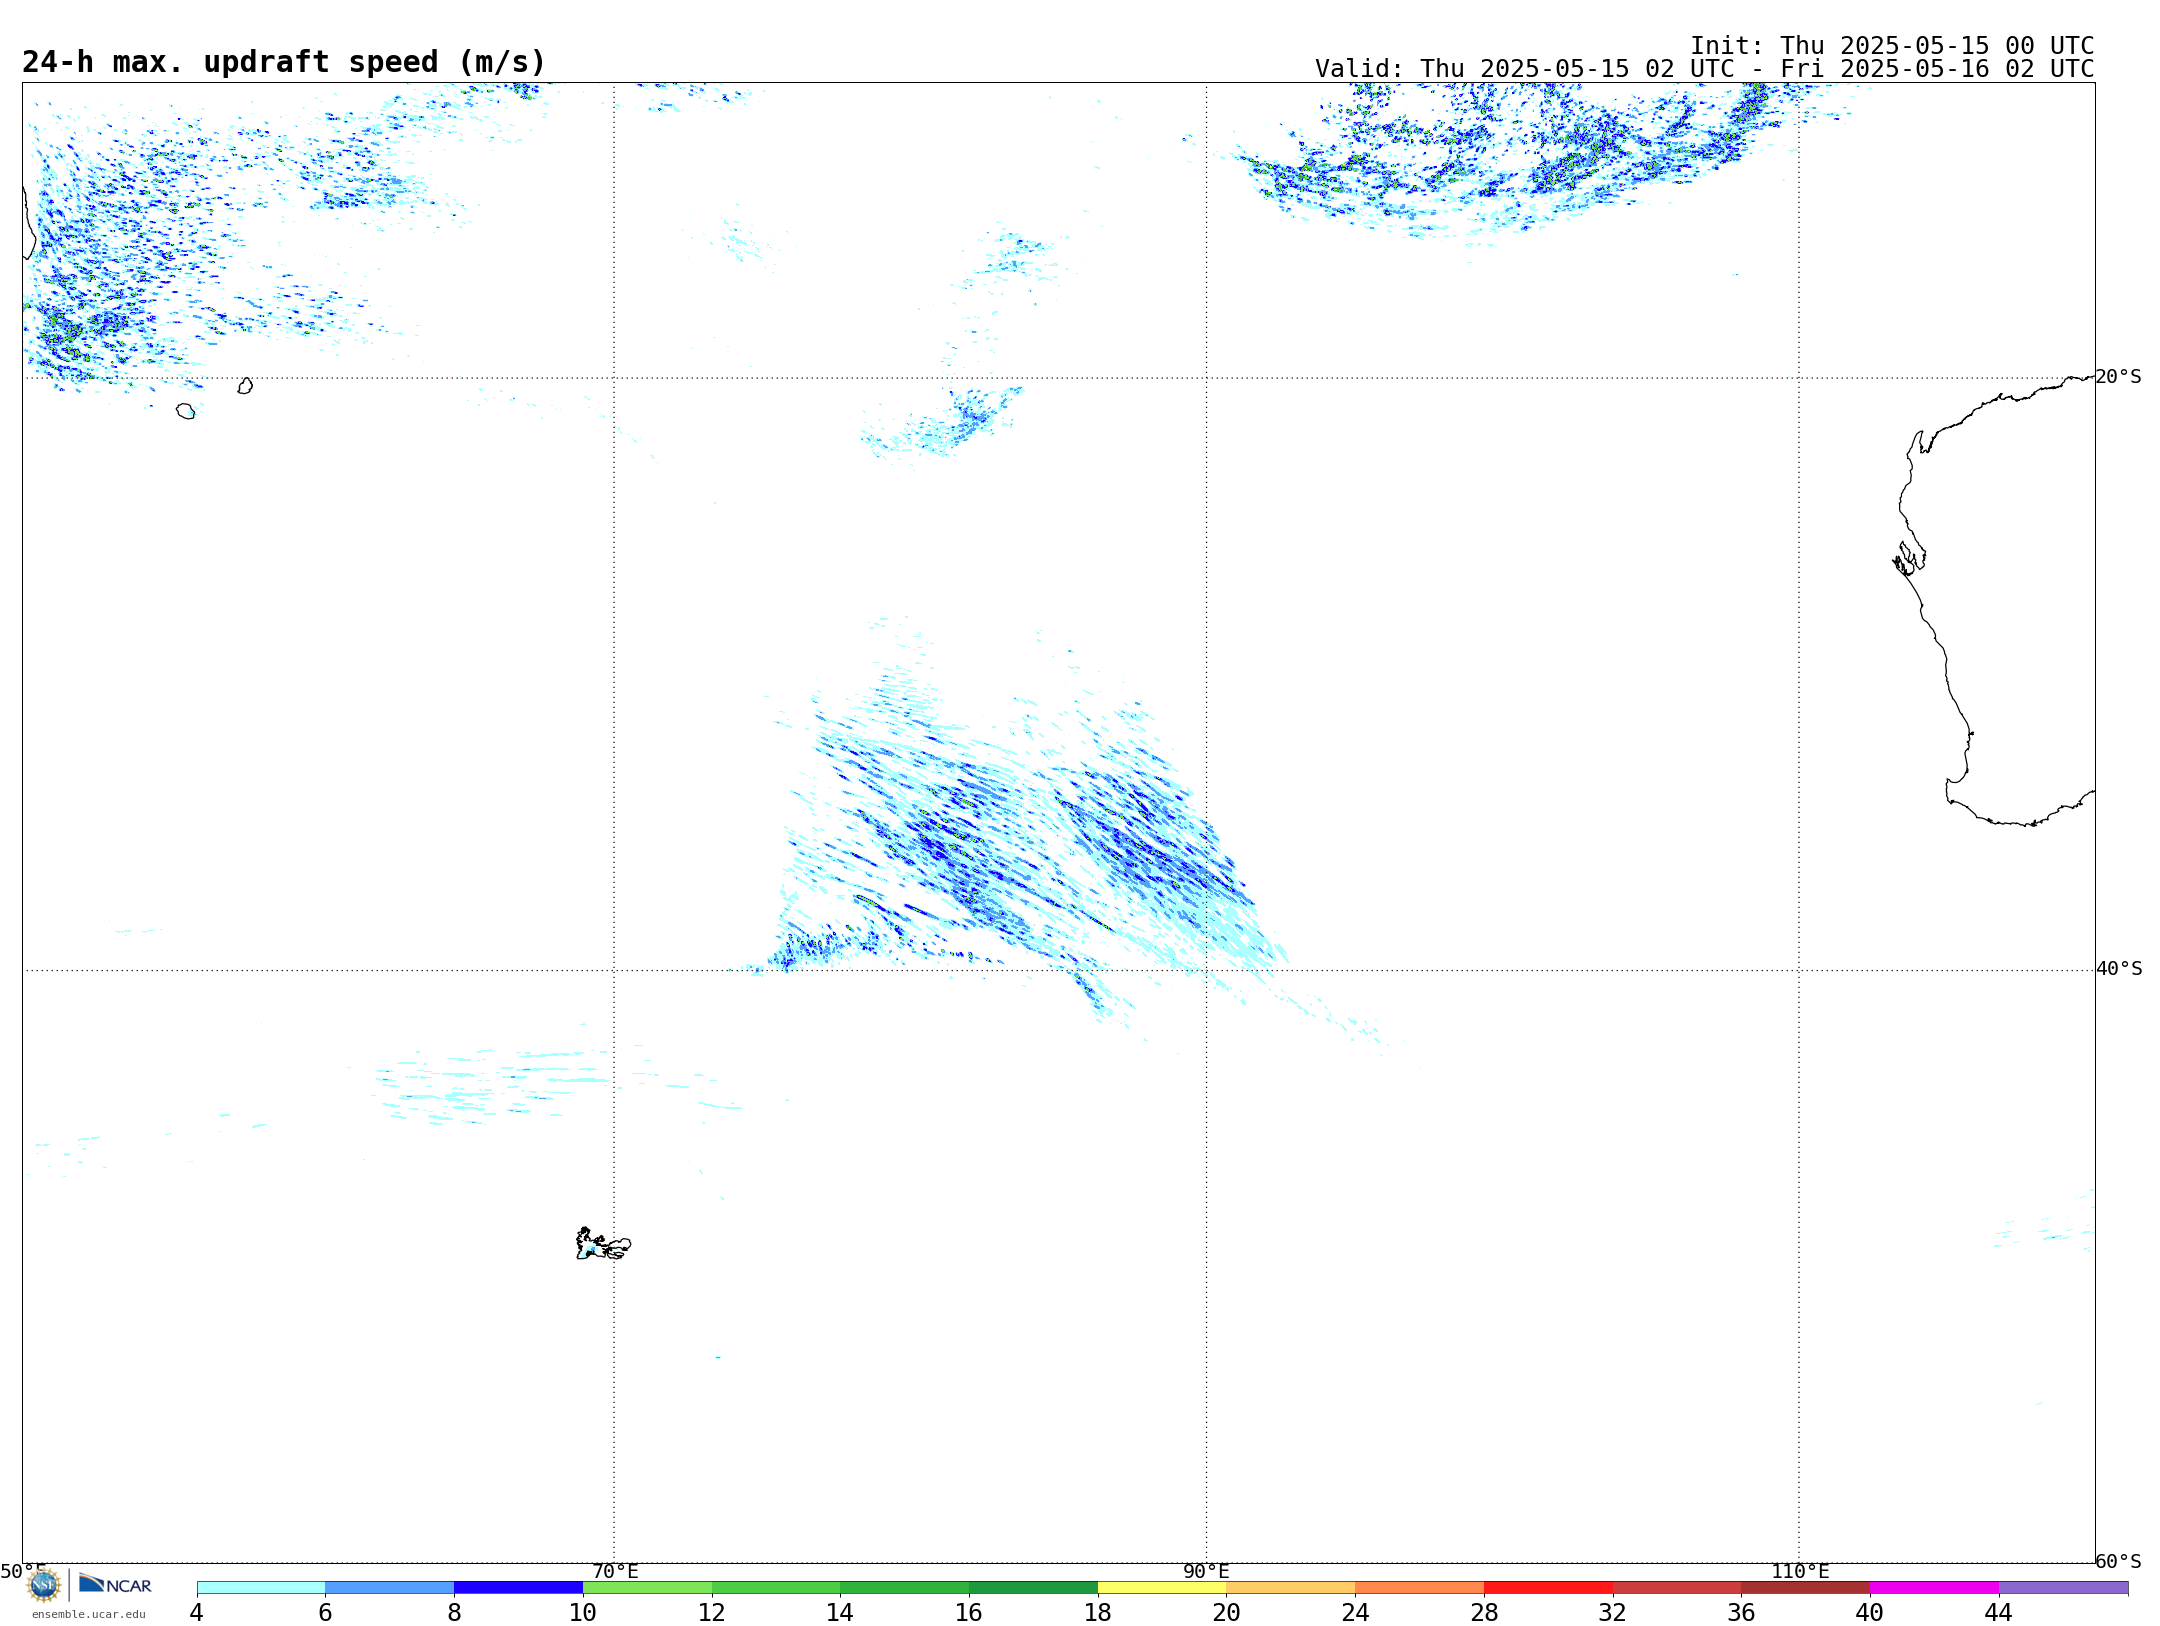
Task: Click the Réunion island outline
Action: click(x=186, y=411)
